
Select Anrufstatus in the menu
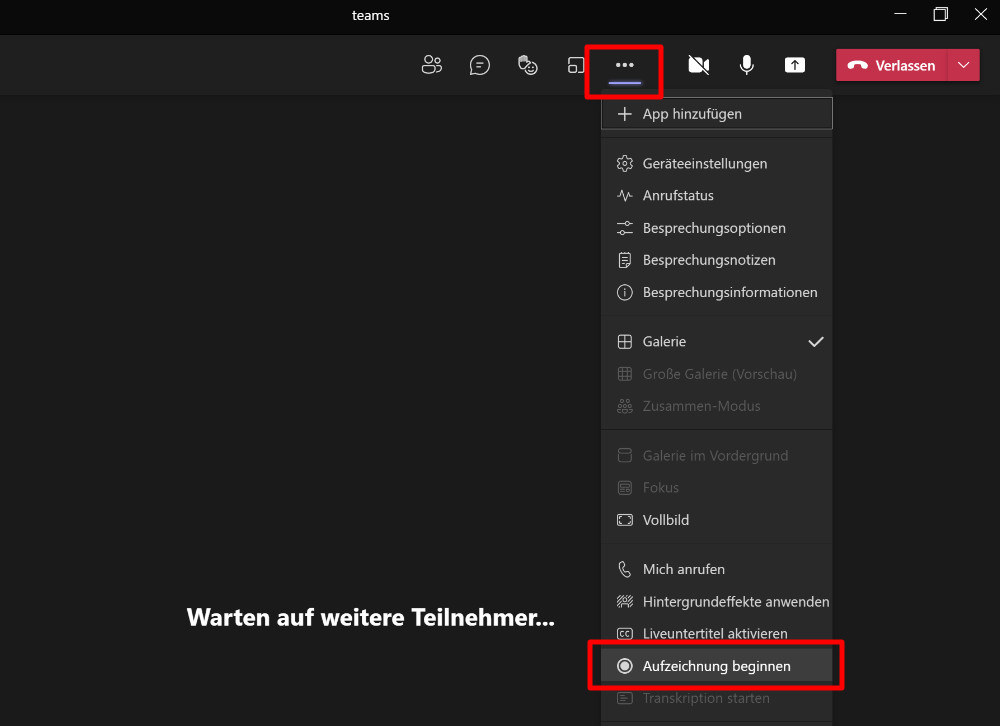(717, 195)
